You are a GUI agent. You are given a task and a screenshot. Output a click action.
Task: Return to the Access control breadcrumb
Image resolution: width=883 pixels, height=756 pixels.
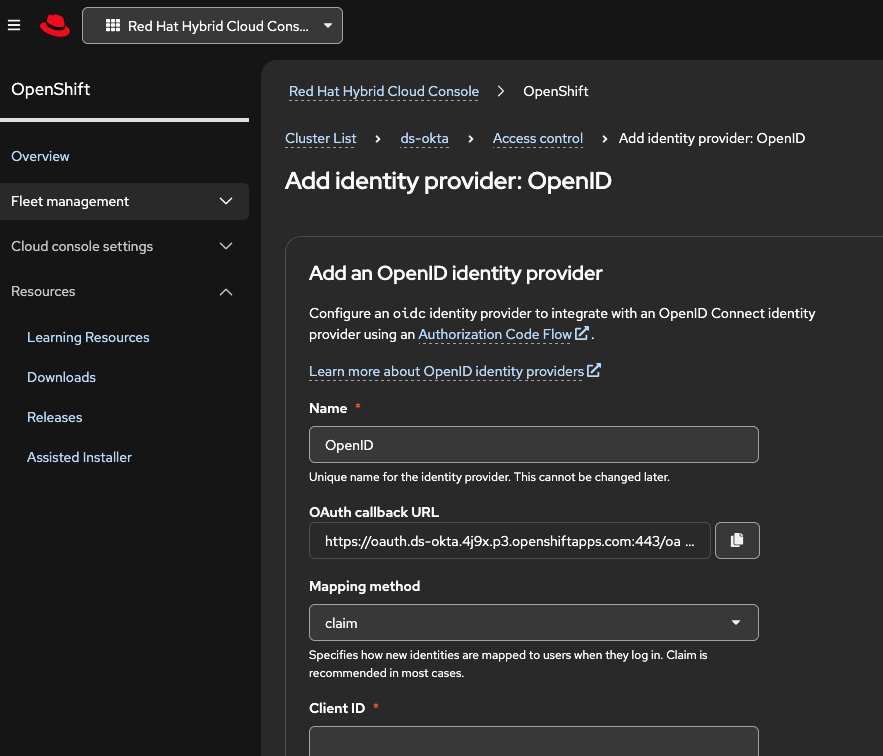pyautogui.click(x=537, y=138)
